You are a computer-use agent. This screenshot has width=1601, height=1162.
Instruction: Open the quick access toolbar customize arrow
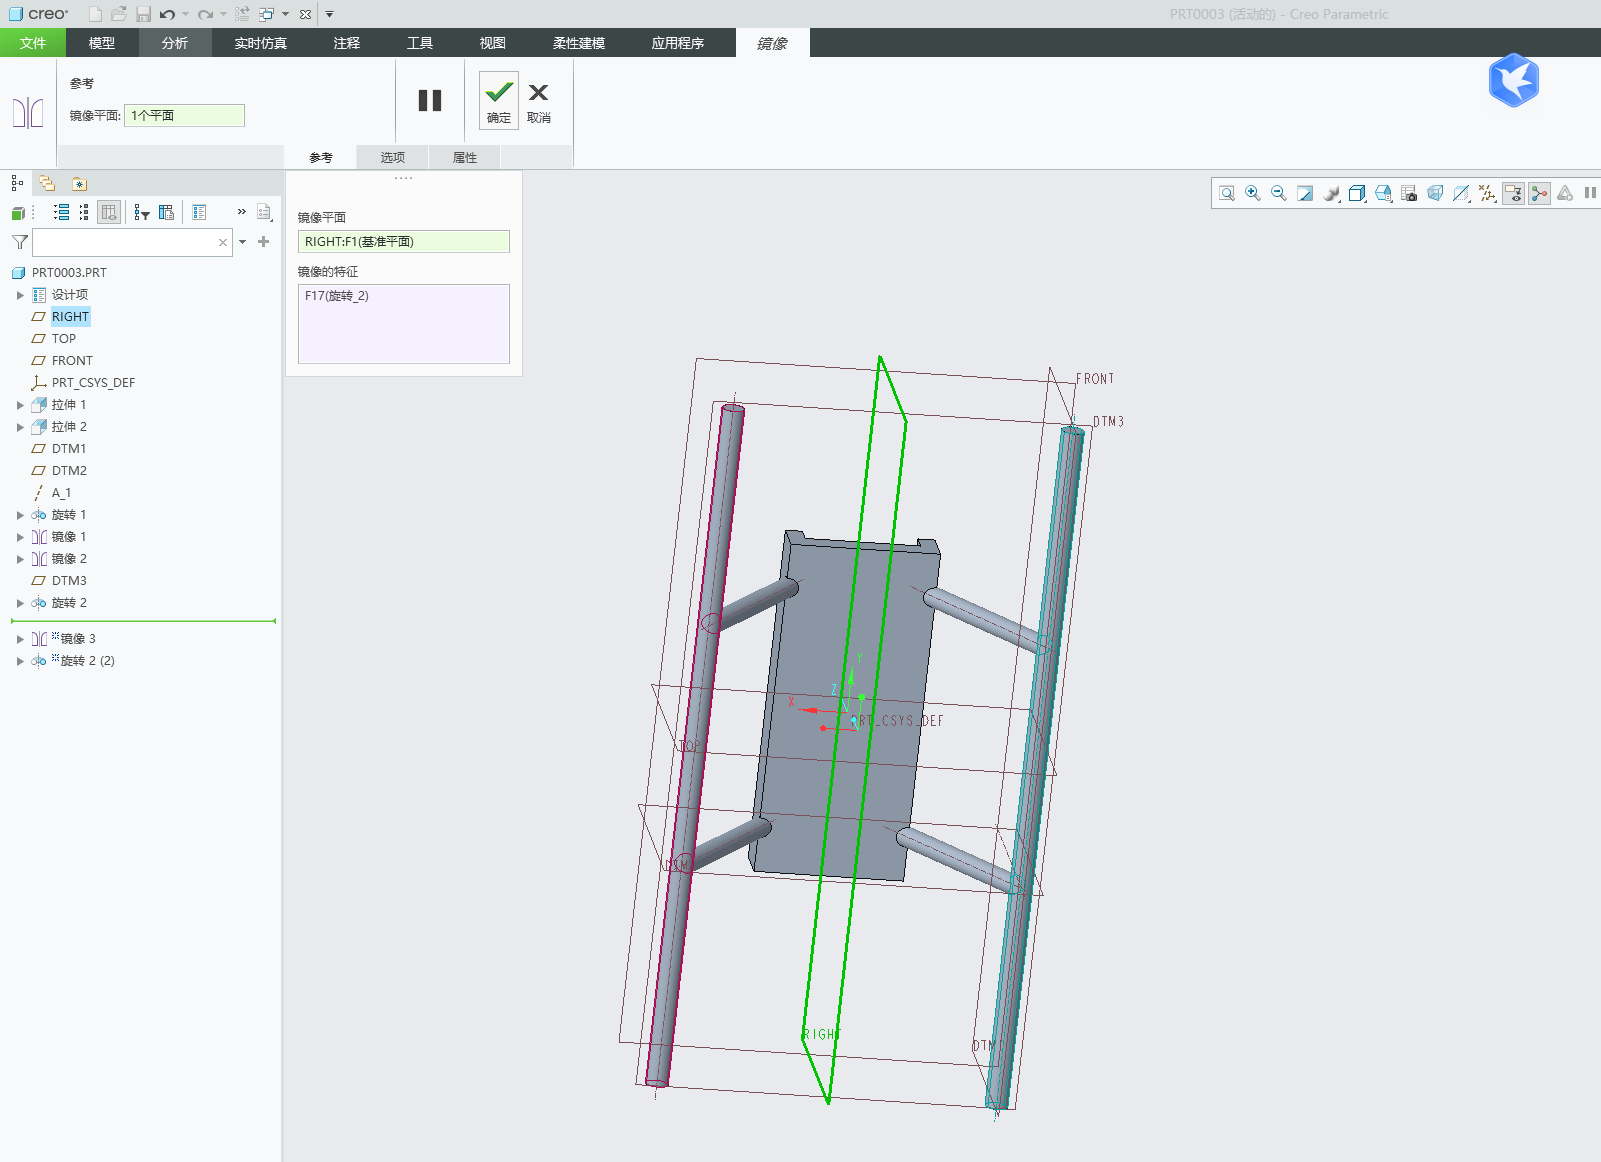[x=329, y=14]
